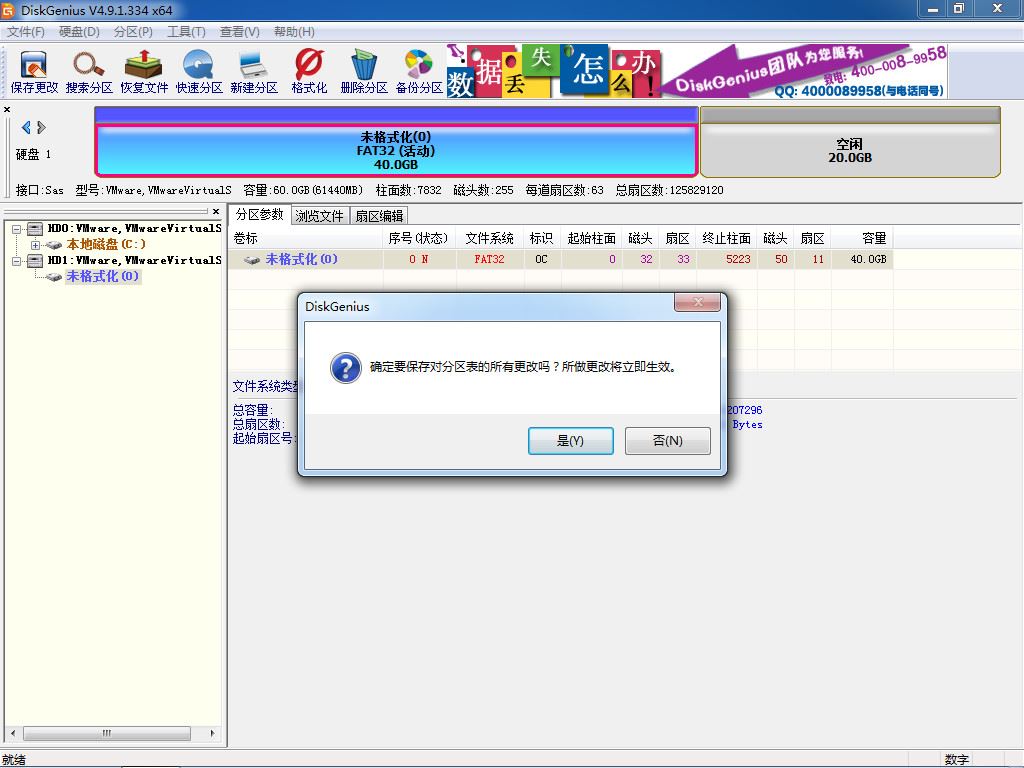Open the 硬盘(D) menu
This screenshot has height=768, width=1024.
point(79,31)
